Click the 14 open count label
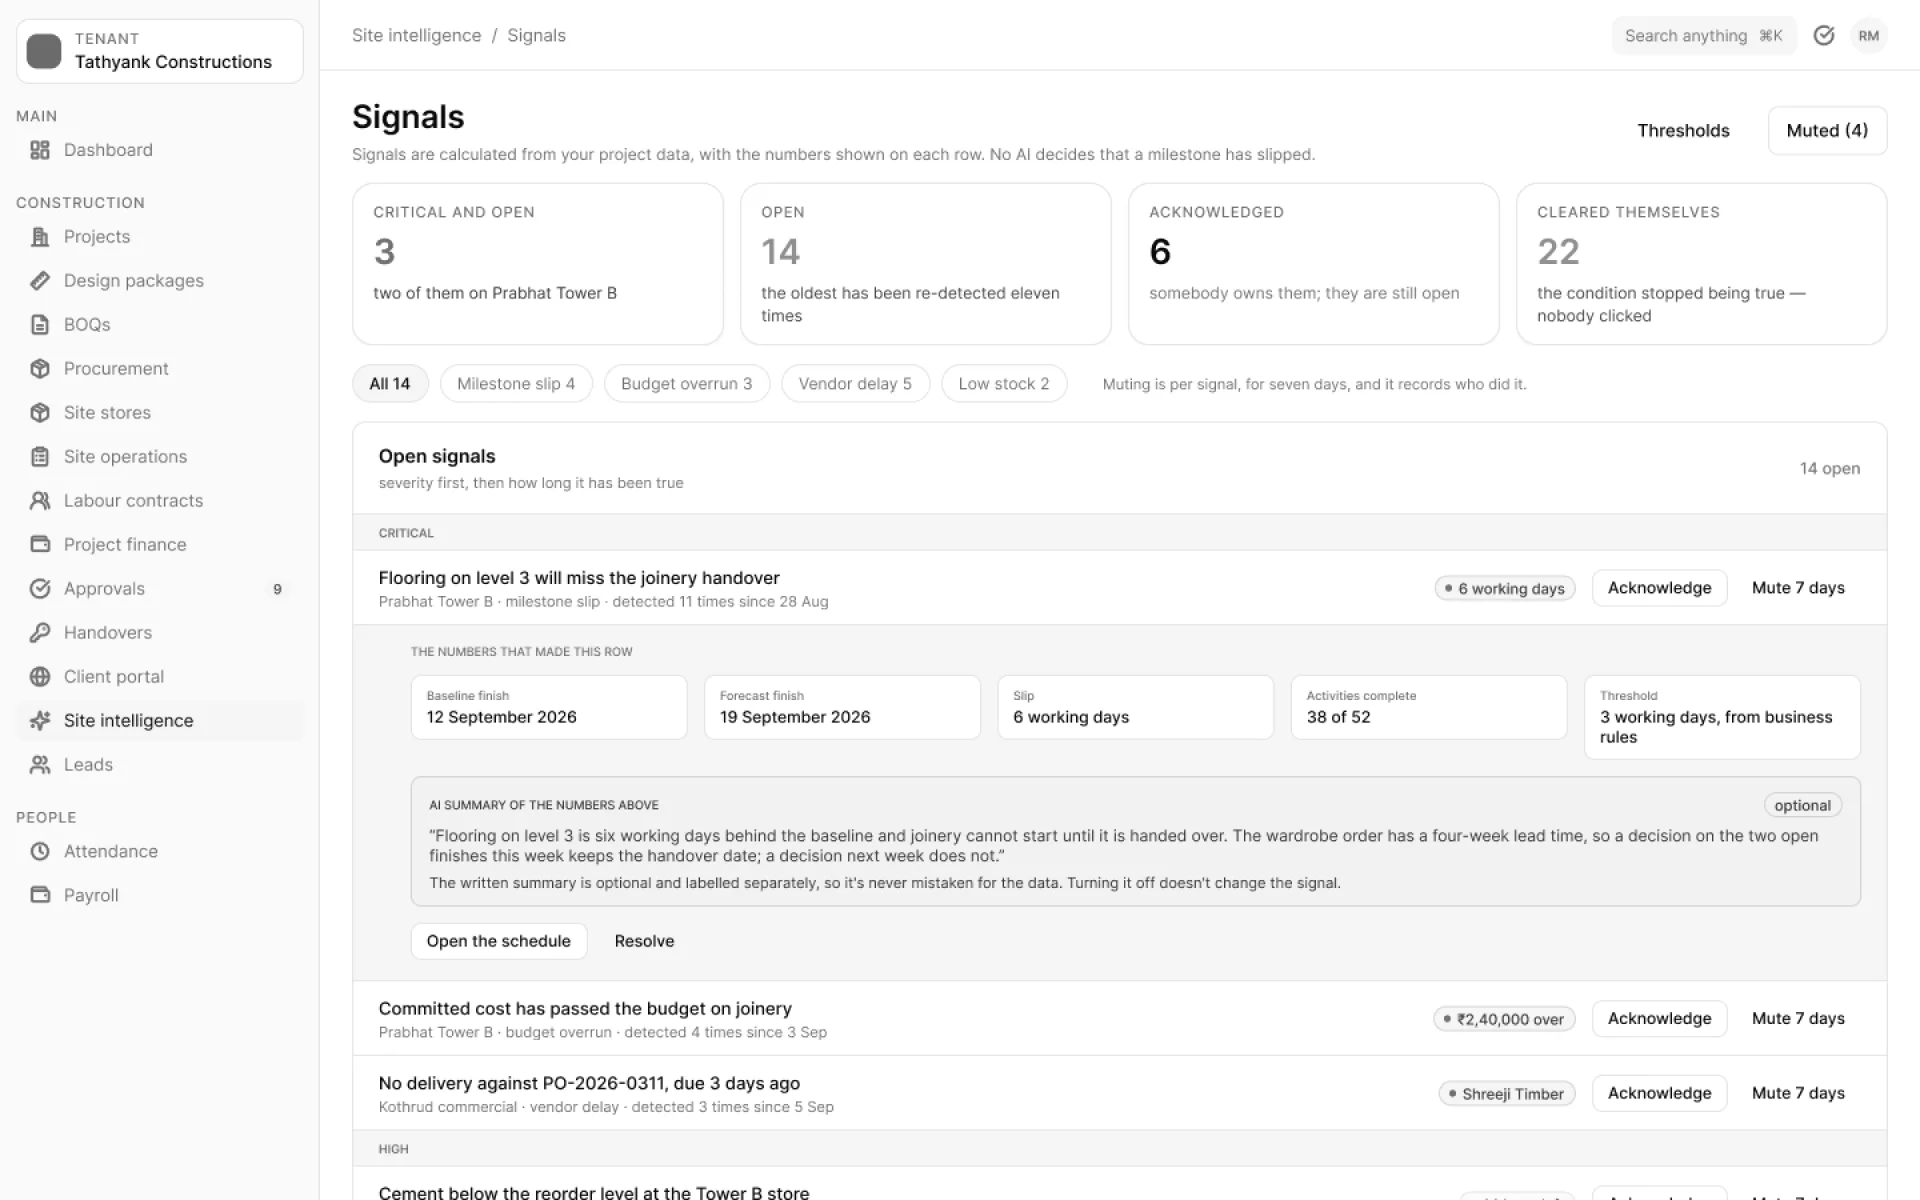 coord(1830,469)
